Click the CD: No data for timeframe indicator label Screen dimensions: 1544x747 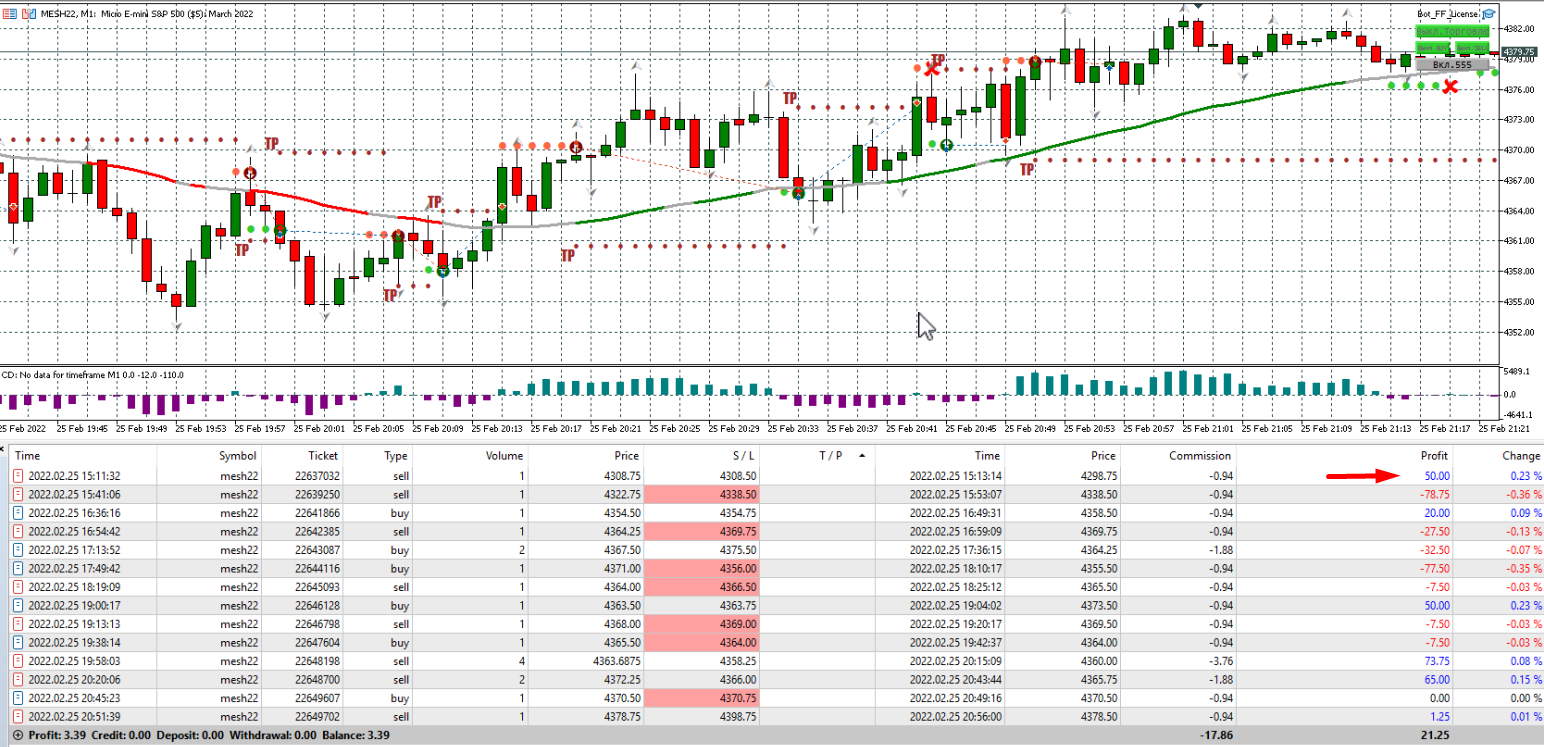coord(92,375)
